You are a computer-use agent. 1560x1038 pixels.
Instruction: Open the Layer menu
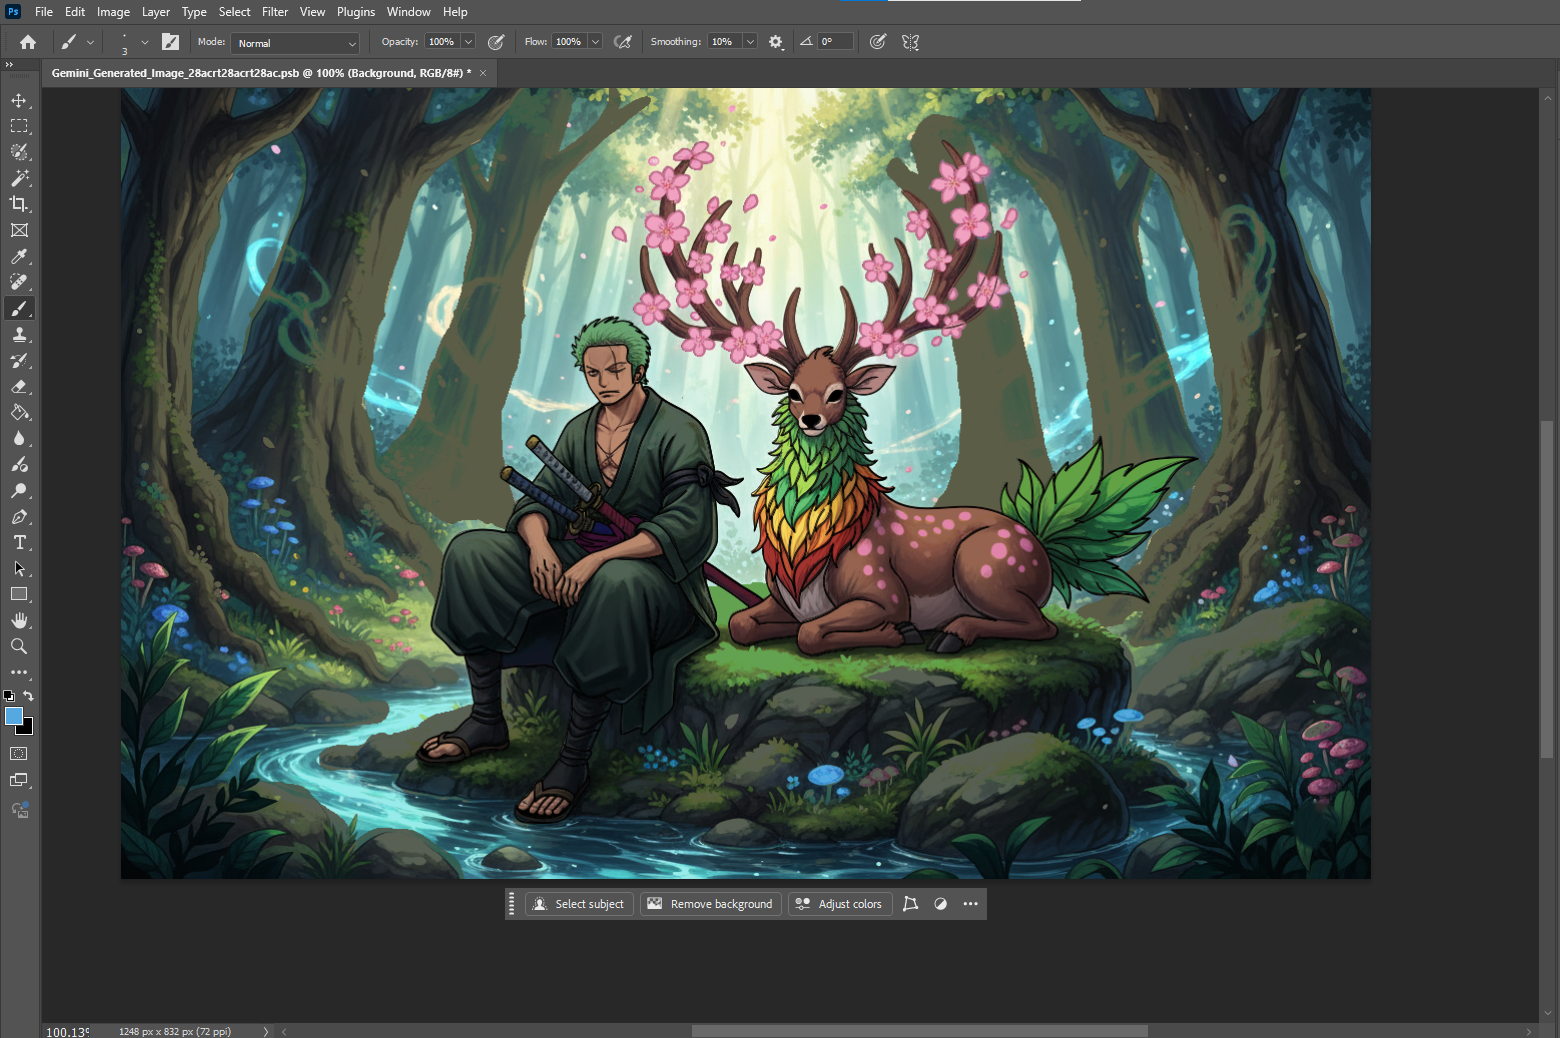point(155,12)
